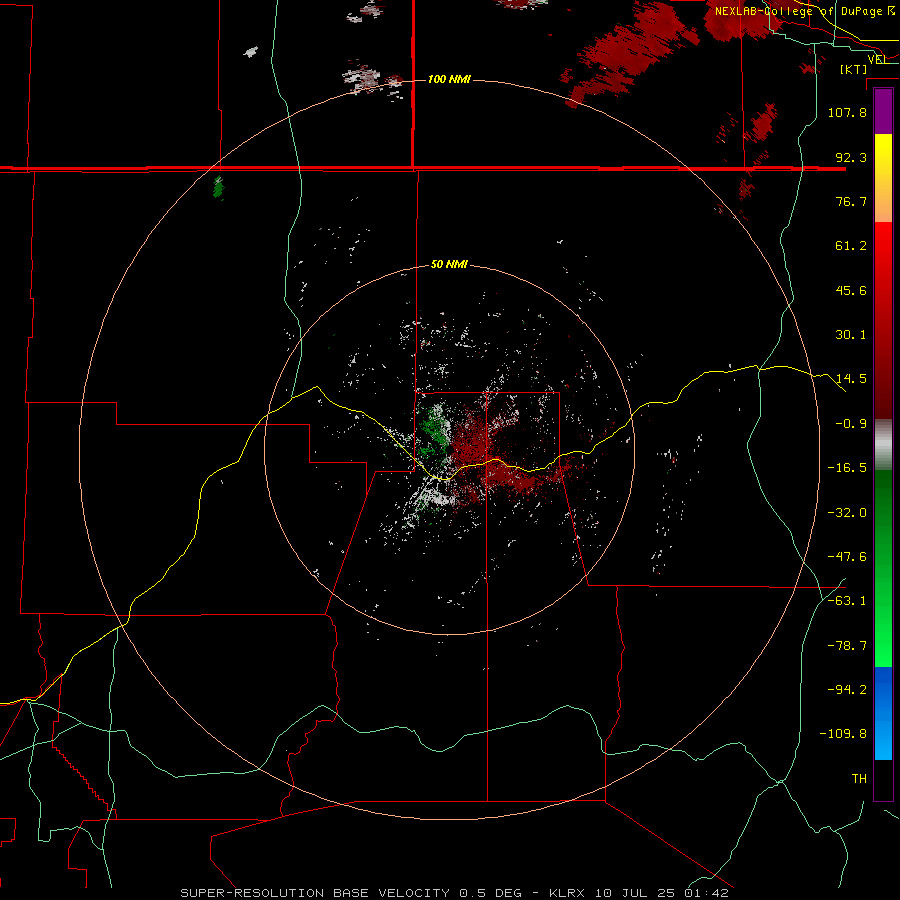The height and width of the screenshot is (900, 900).
Task: Click the -78.7 velocity scale value
Action: click(847, 646)
